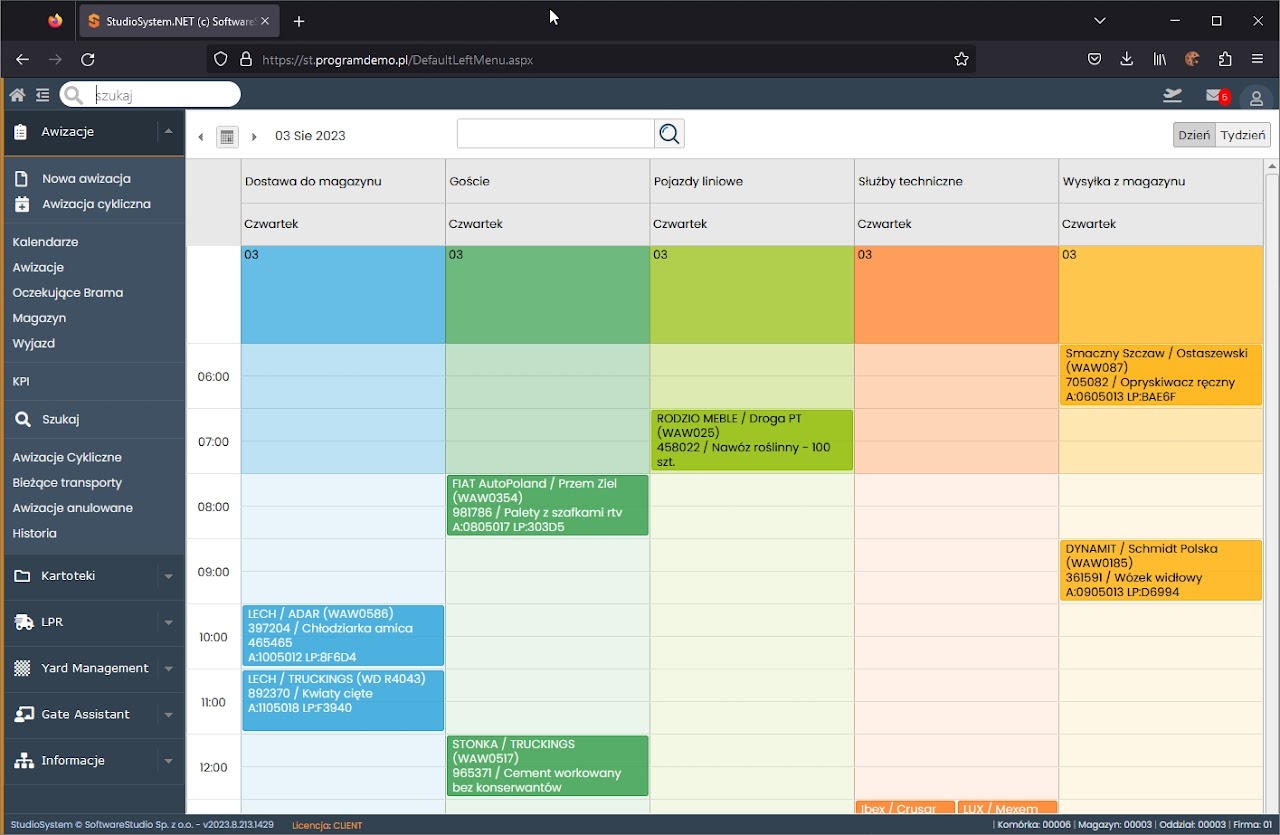Expand the Kartoteki menu section
Viewport: 1280px width, 835px height.
[x=168, y=576]
